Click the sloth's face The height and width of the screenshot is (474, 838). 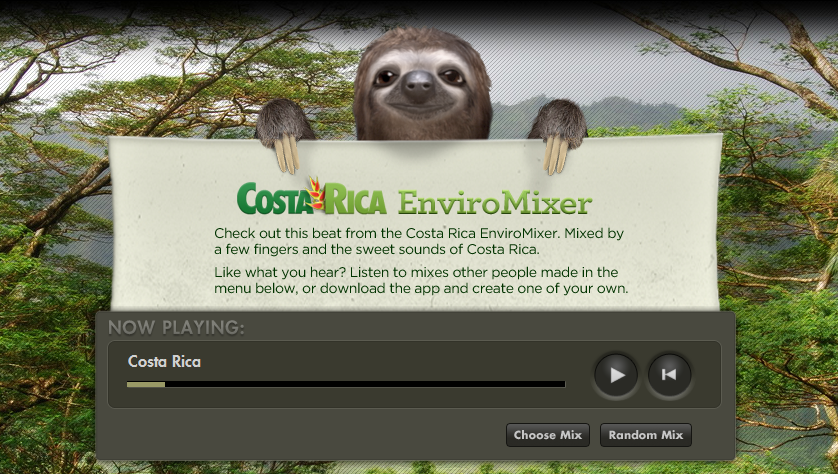[421, 86]
